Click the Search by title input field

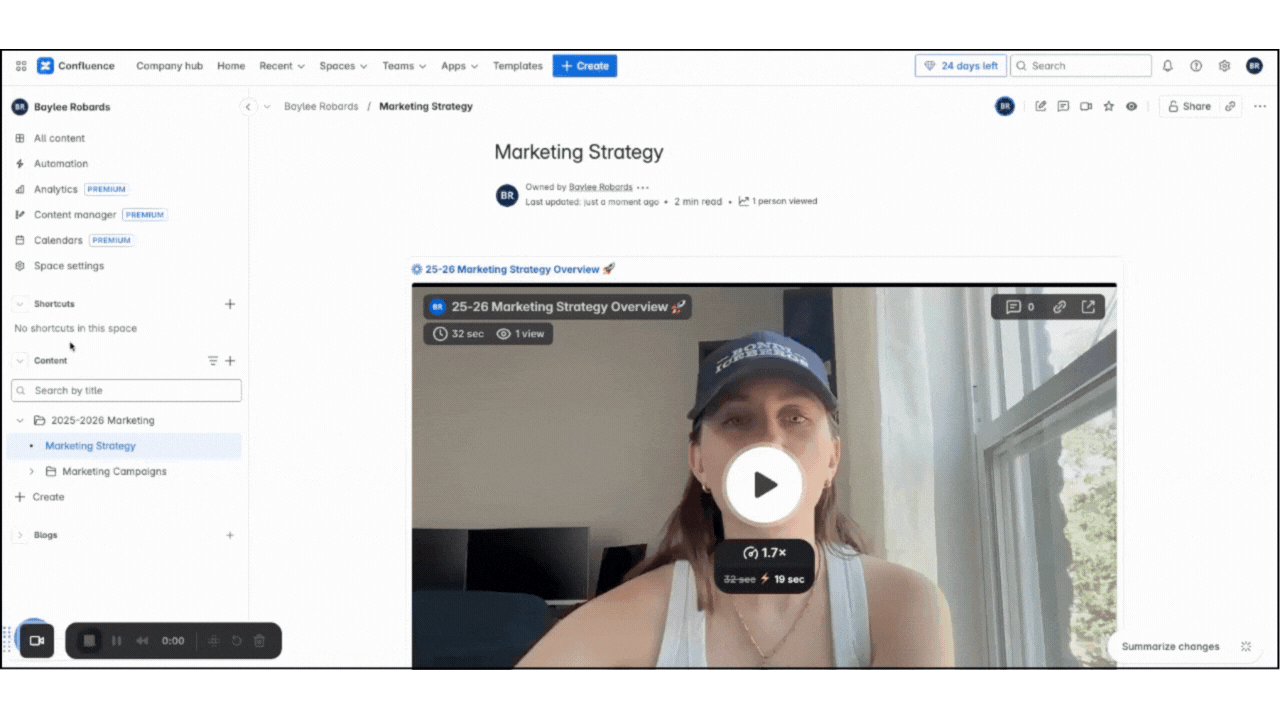tap(126, 390)
